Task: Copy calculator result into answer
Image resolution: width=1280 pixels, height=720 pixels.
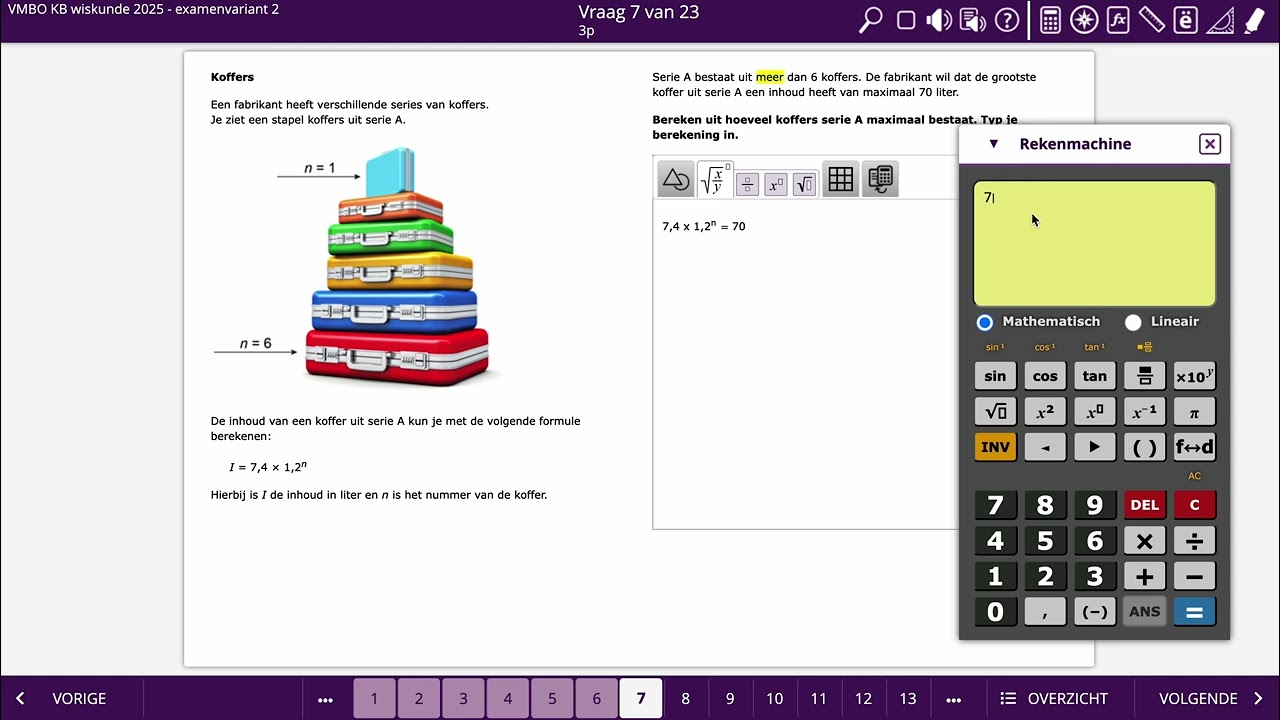Action: point(880,179)
